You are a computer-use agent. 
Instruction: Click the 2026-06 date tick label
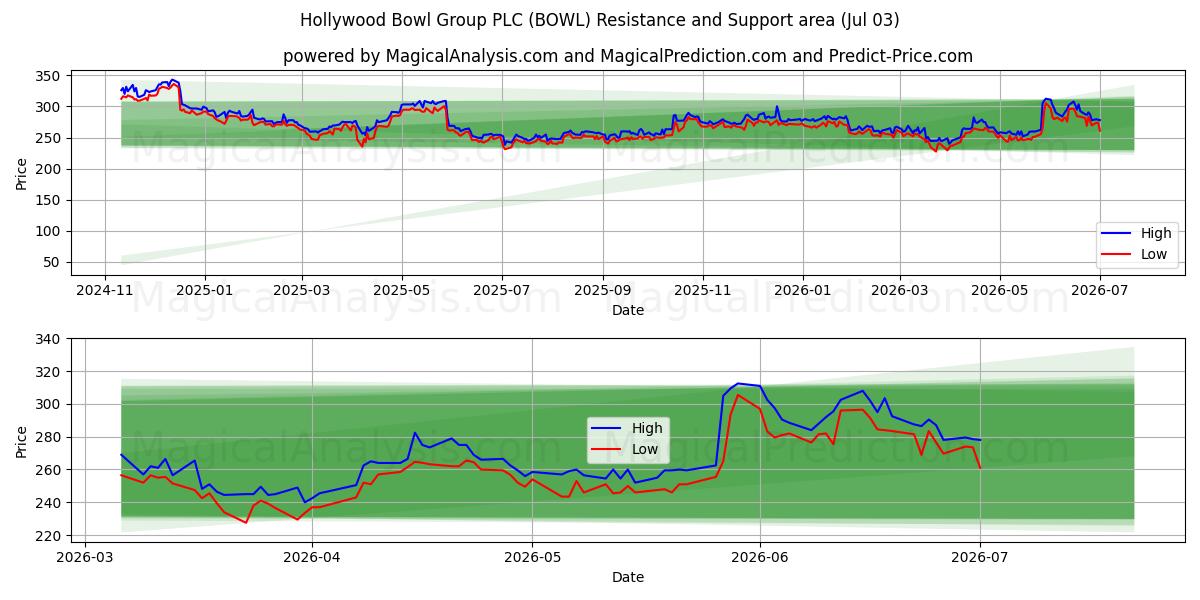tap(760, 557)
